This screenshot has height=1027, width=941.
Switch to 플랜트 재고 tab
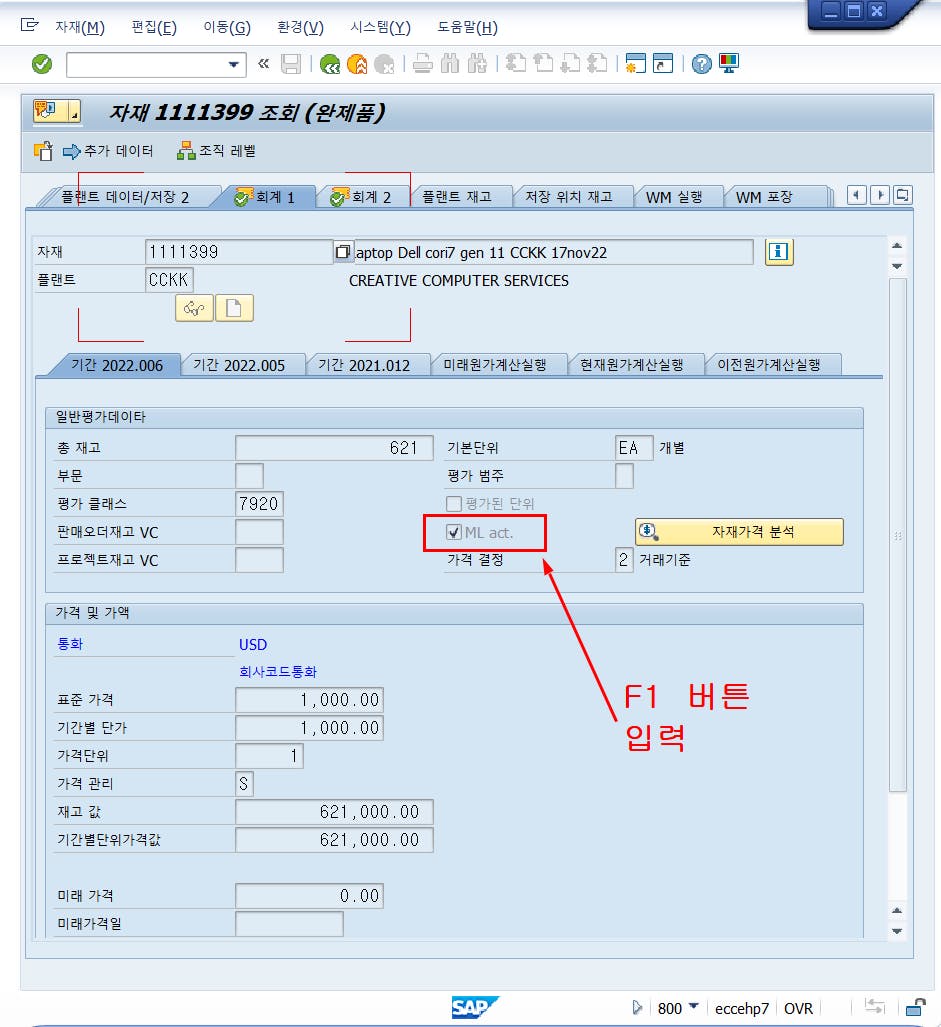pyautogui.click(x=456, y=197)
